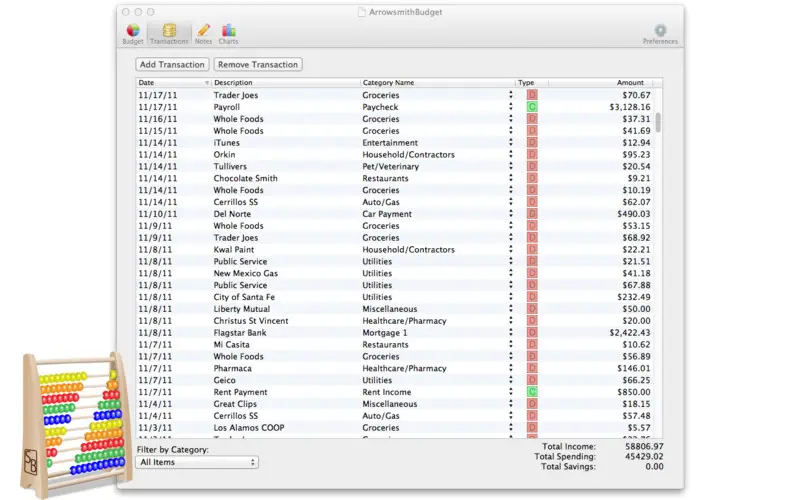
Task: Select the Los Alamos COOP description cell
Action: pos(249,428)
